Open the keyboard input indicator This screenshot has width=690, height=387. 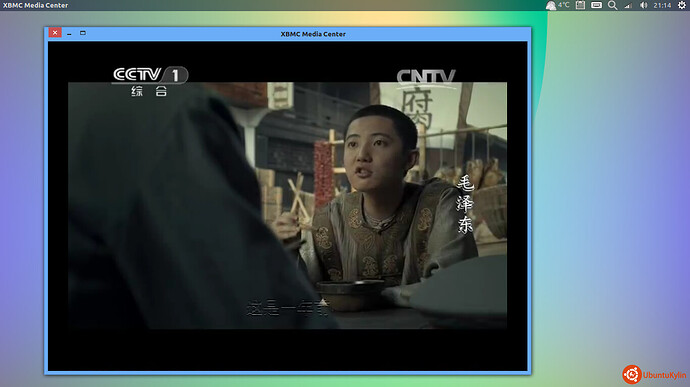pyautogui.click(x=596, y=5)
